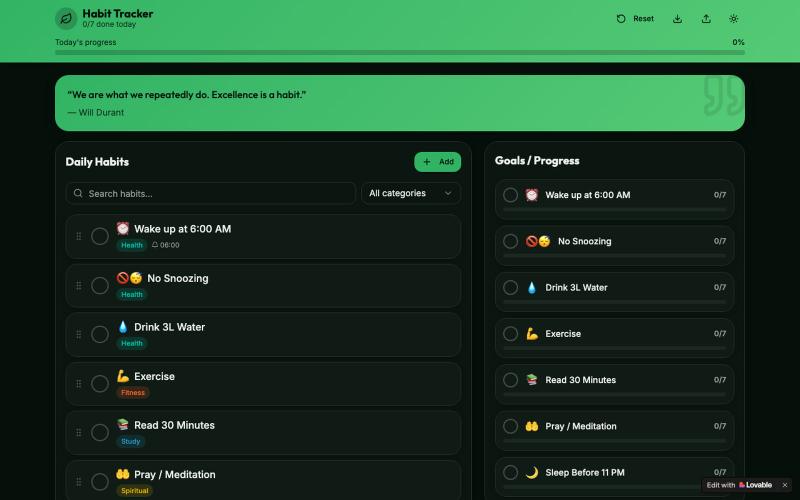This screenshot has width=800, height=500.
Task: Click the drag handle of Pray / Meditation habit
Action: click(79, 482)
